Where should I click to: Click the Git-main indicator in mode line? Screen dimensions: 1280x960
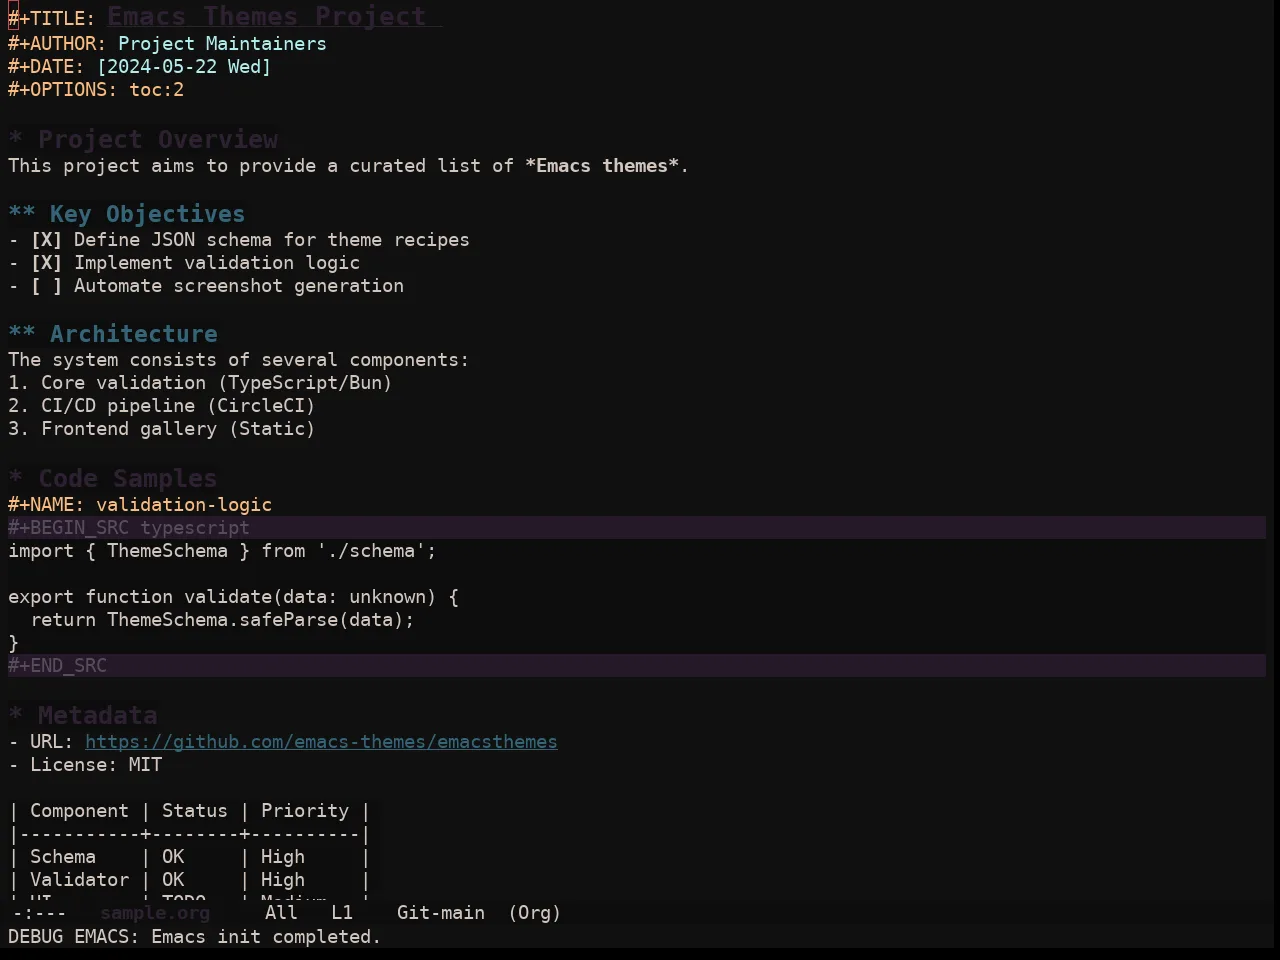pos(441,913)
